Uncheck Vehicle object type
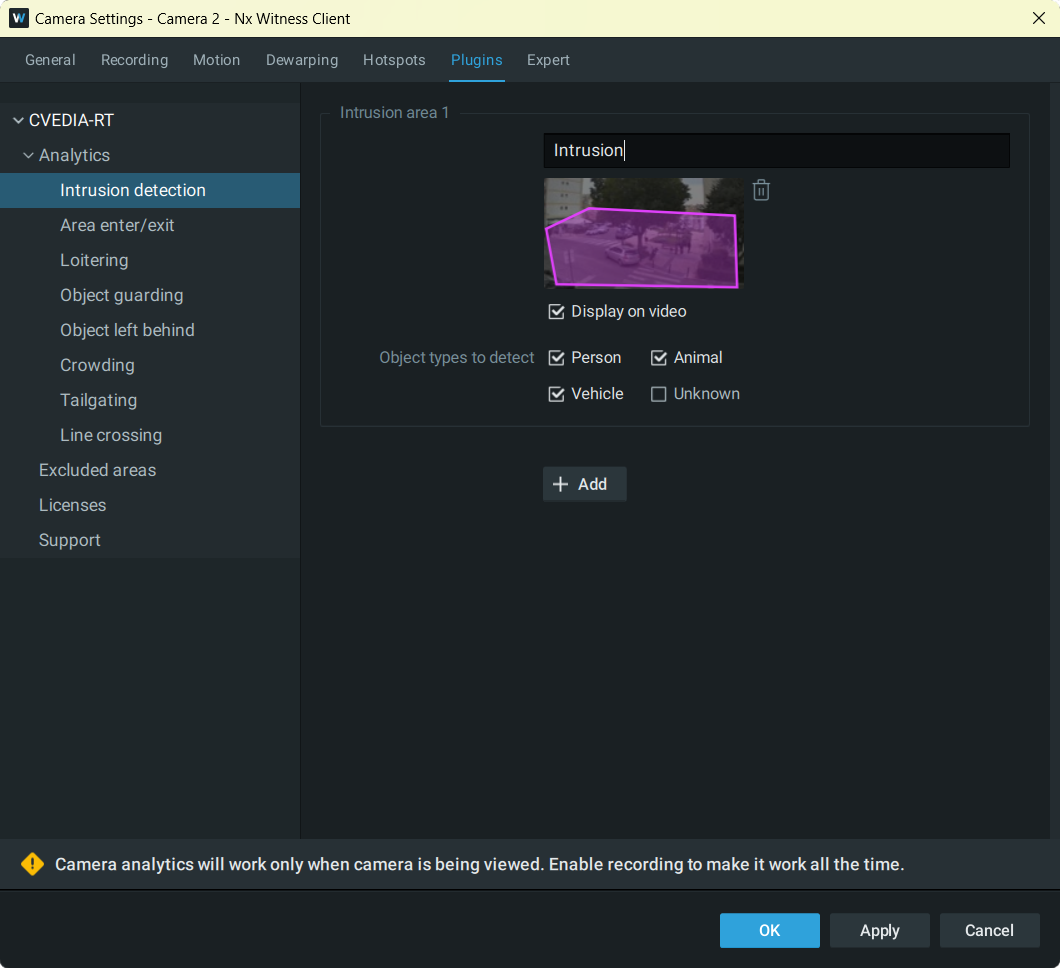The image size is (1060, 968). (x=556, y=394)
